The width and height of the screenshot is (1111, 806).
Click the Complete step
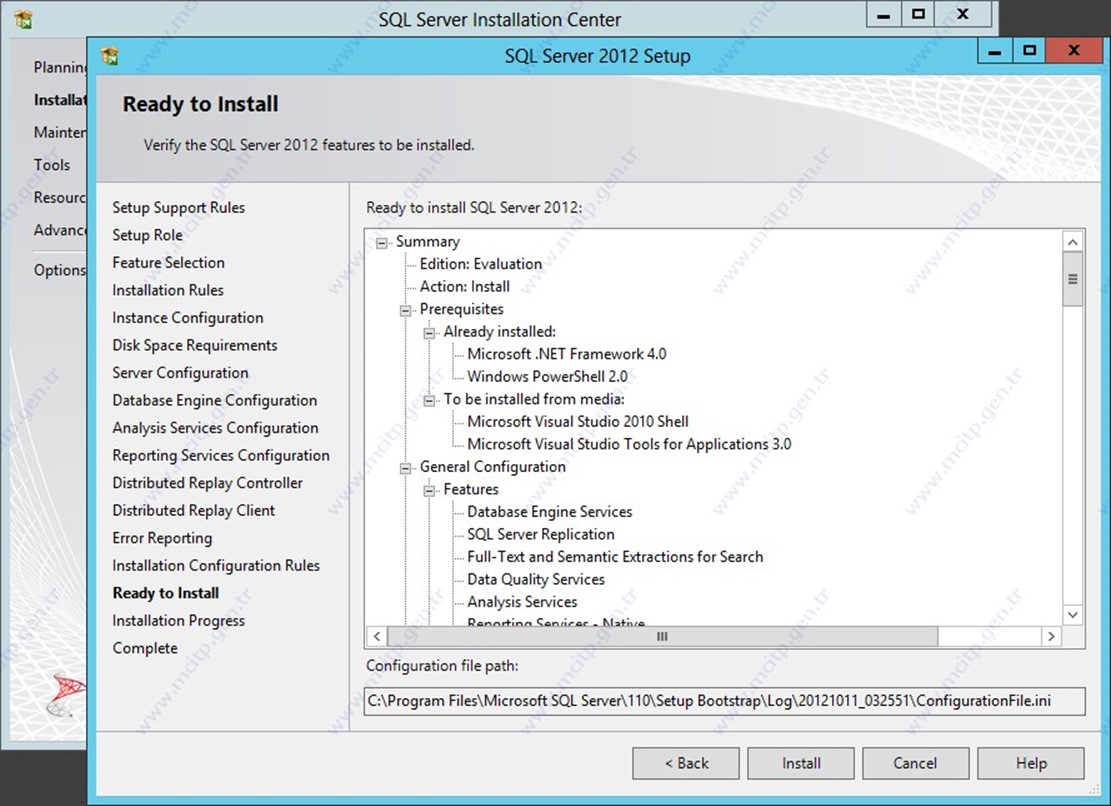point(145,649)
